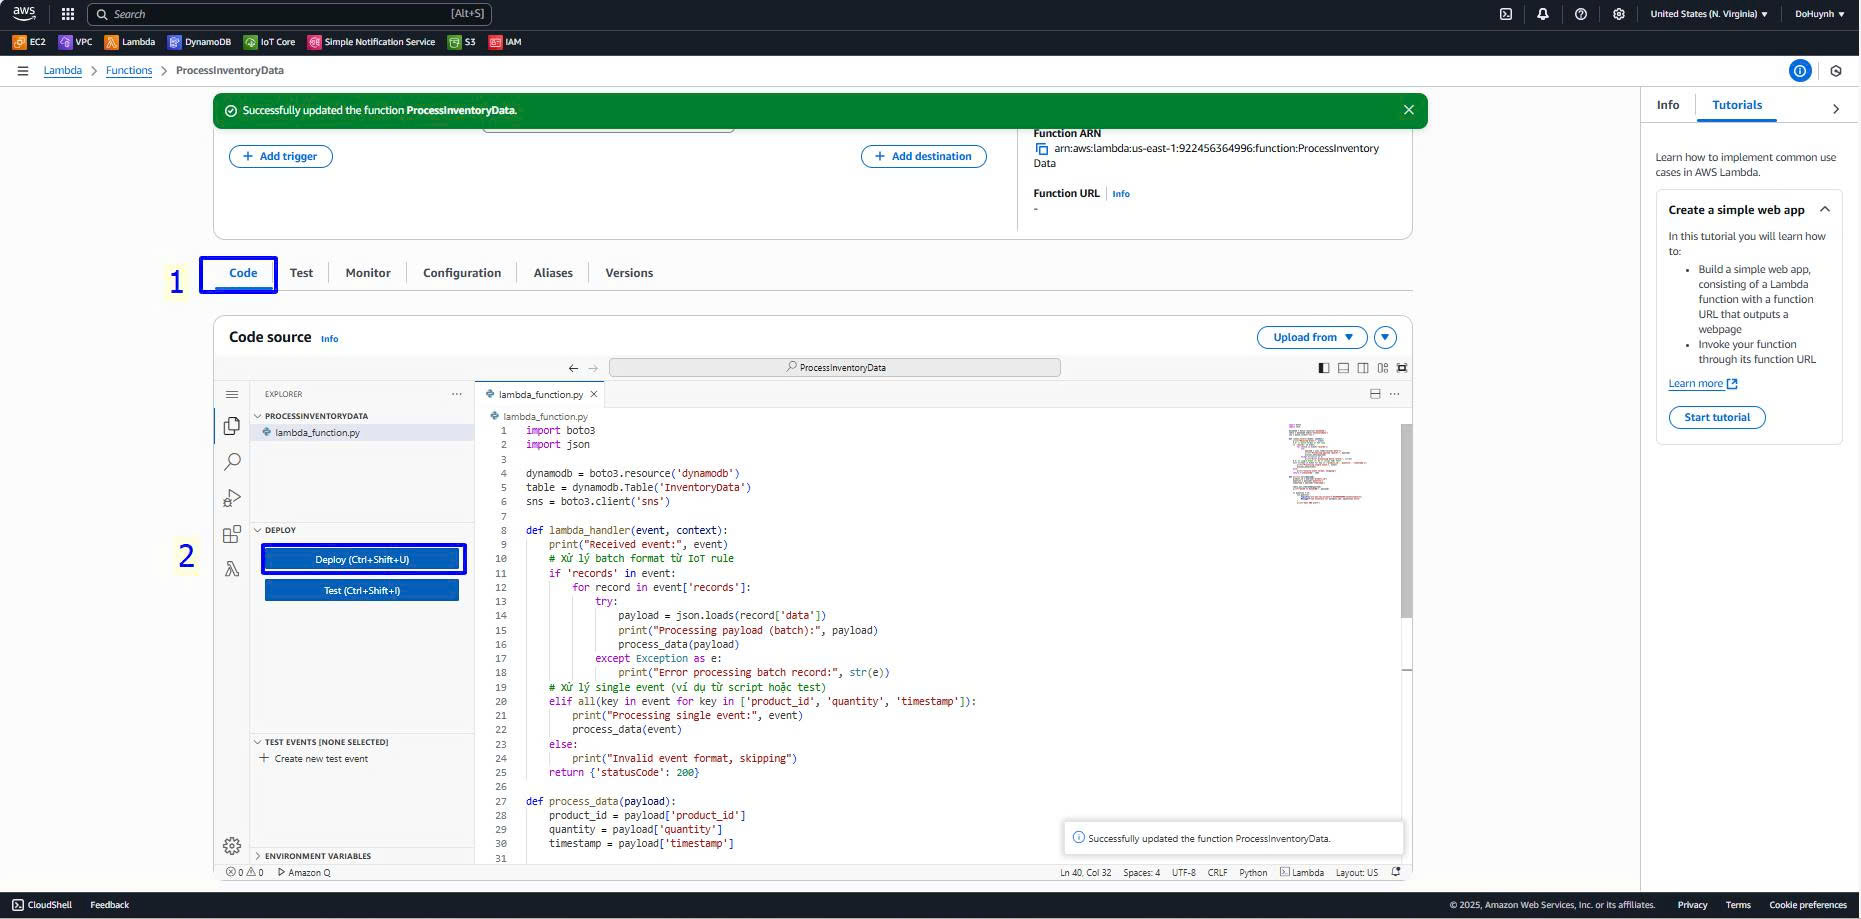Open CloudShell icon in top navigation bar
The height and width of the screenshot is (919, 1861).
tap(1505, 14)
